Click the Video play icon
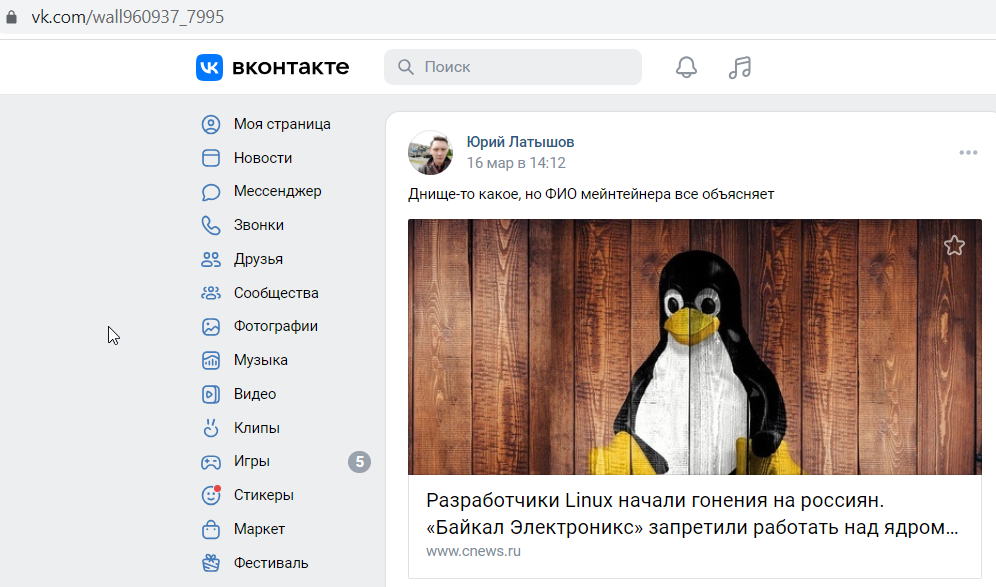The image size is (996, 587). [211, 395]
